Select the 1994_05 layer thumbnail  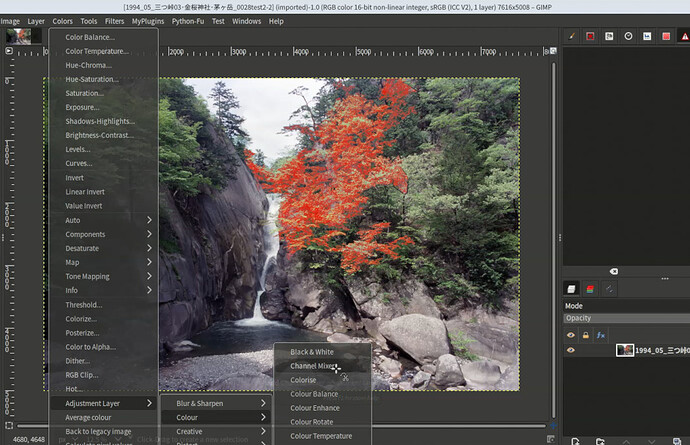pyautogui.click(x=625, y=350)
